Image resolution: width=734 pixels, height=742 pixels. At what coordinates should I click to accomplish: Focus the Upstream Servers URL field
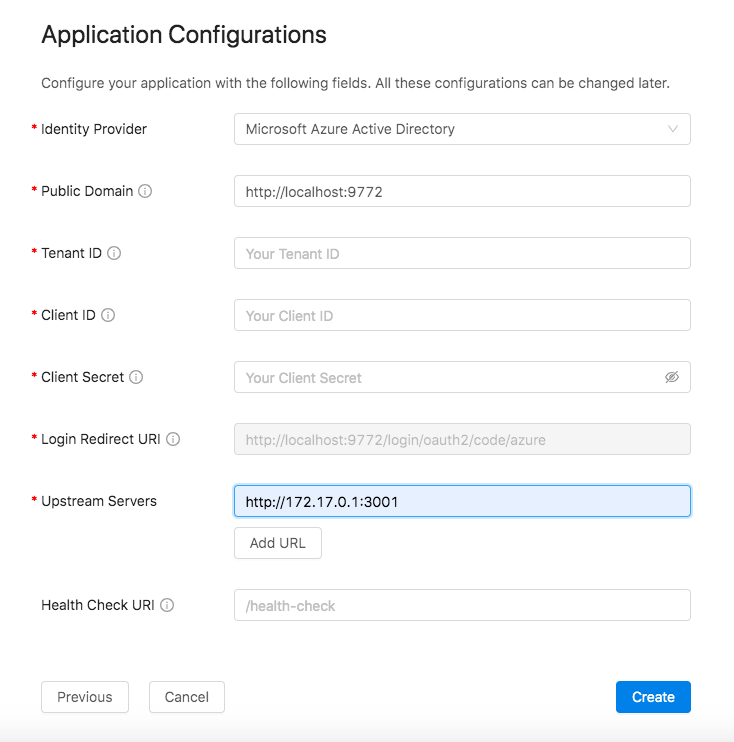pyautogui.click(x=462, y=501)
